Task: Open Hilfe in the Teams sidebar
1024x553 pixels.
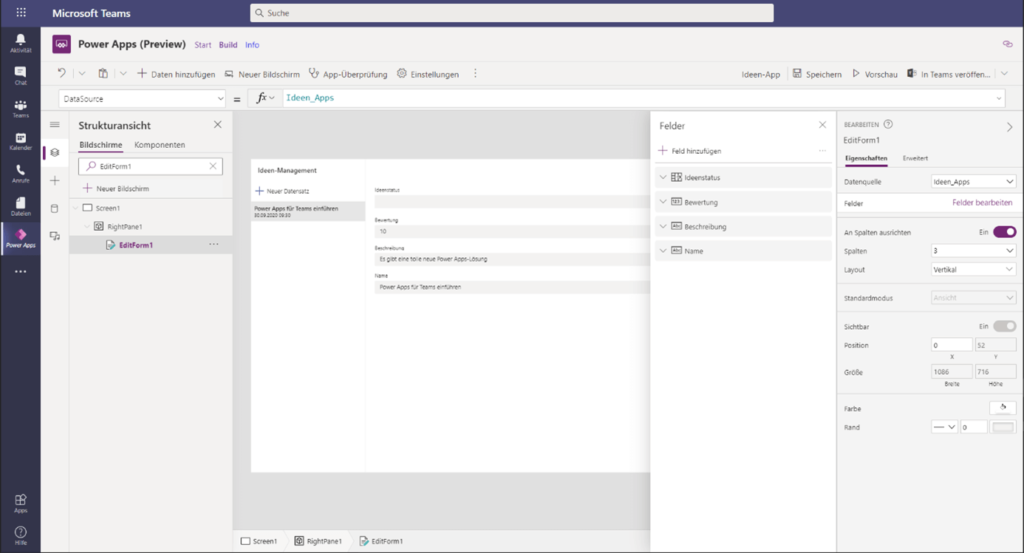Action: (20, 535)
